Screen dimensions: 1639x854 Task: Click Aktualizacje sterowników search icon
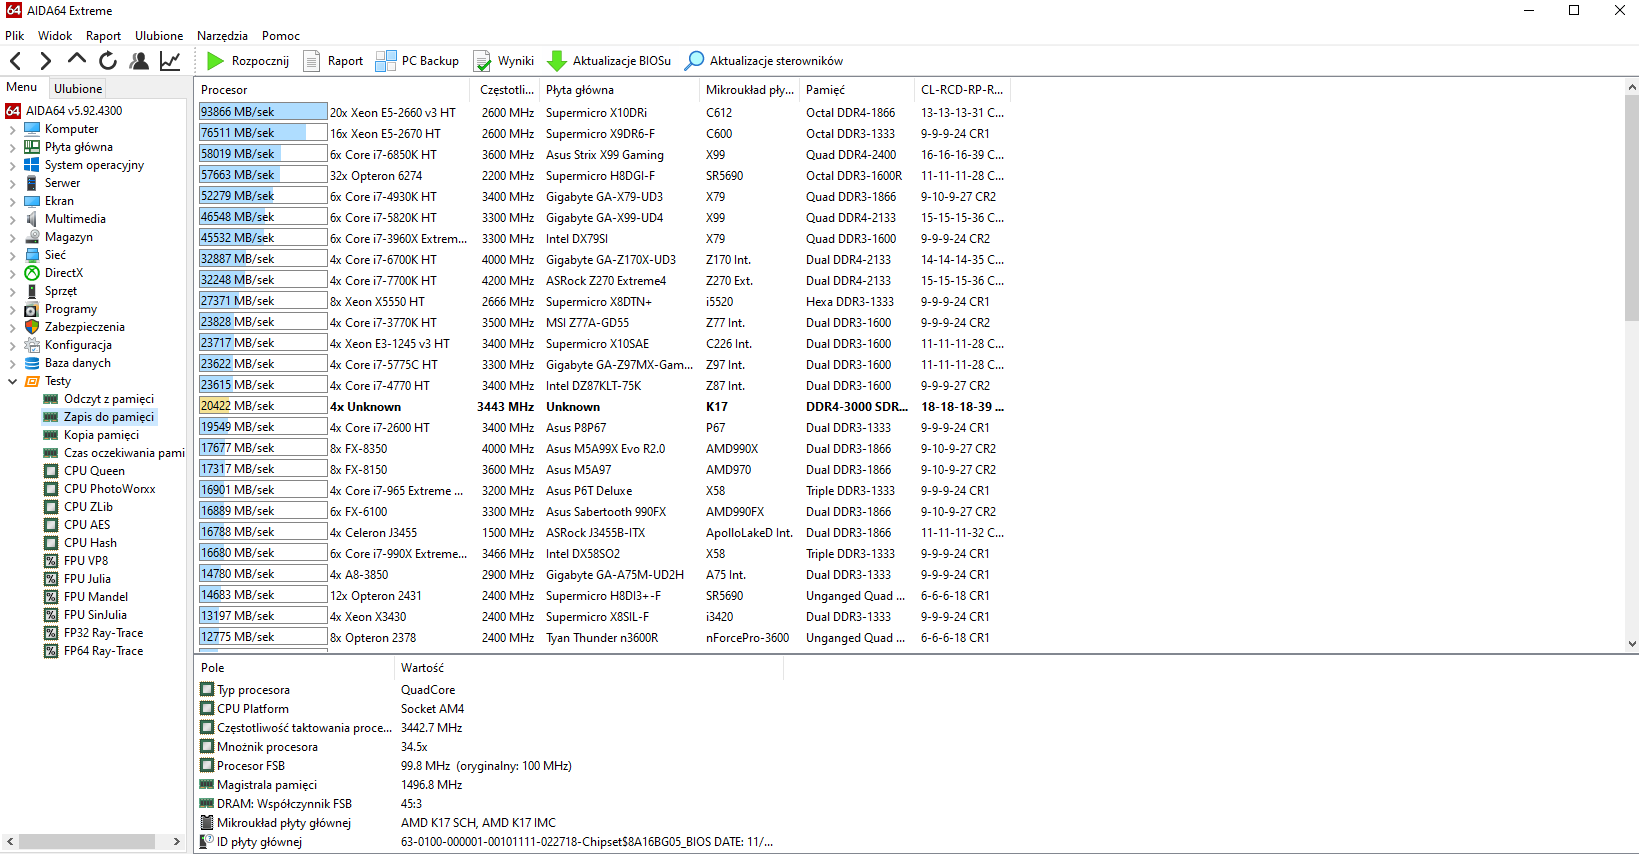(694, 61)
